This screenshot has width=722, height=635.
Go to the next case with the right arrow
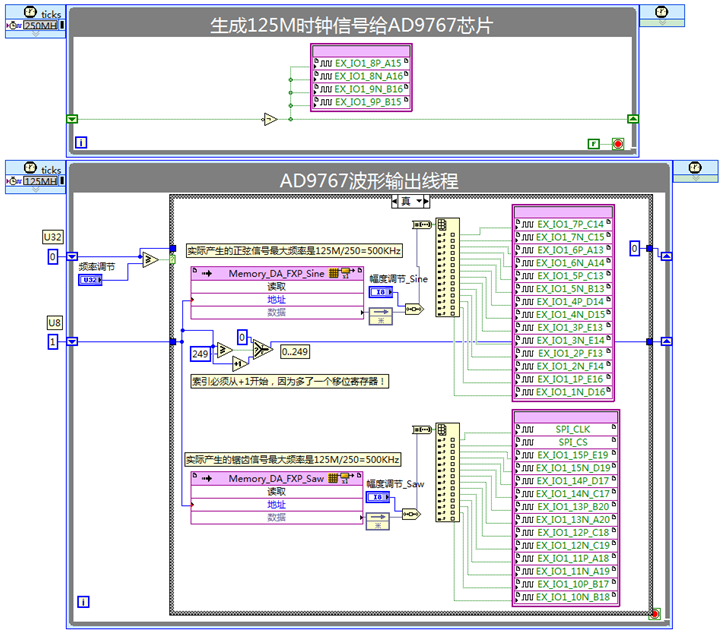click(x=427, y=201)
